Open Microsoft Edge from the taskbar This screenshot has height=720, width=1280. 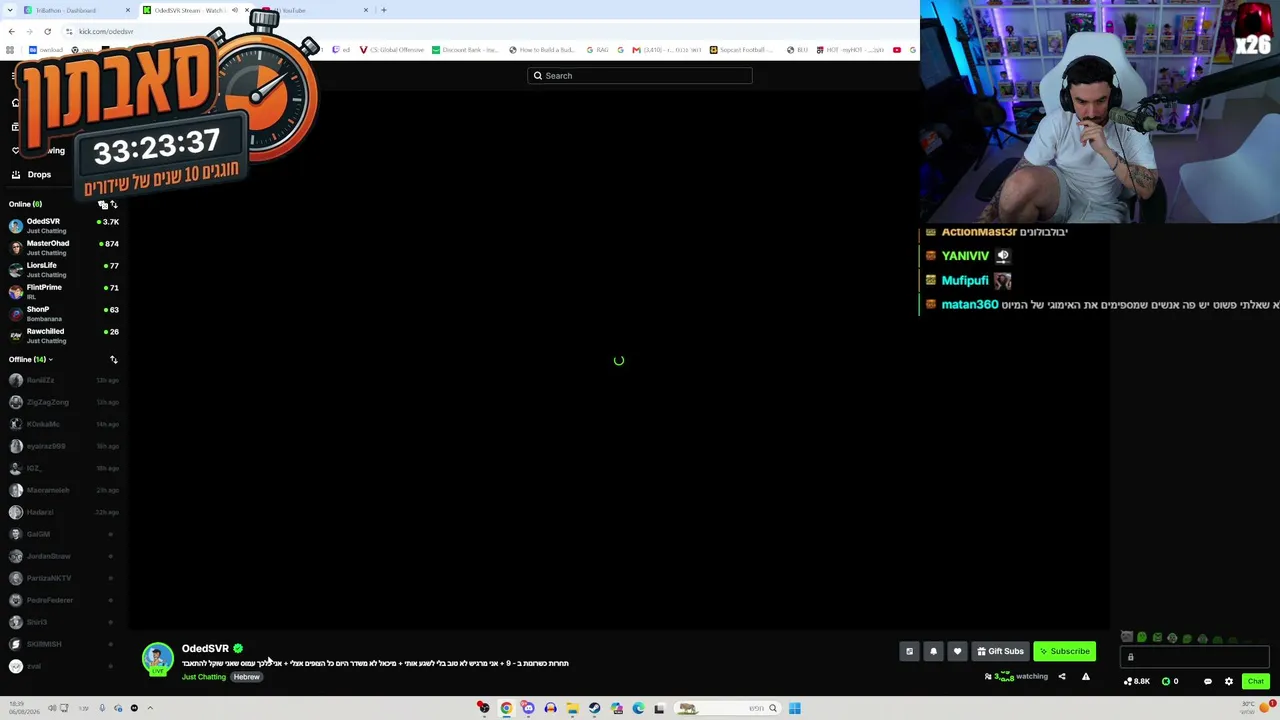pos(638,709)
